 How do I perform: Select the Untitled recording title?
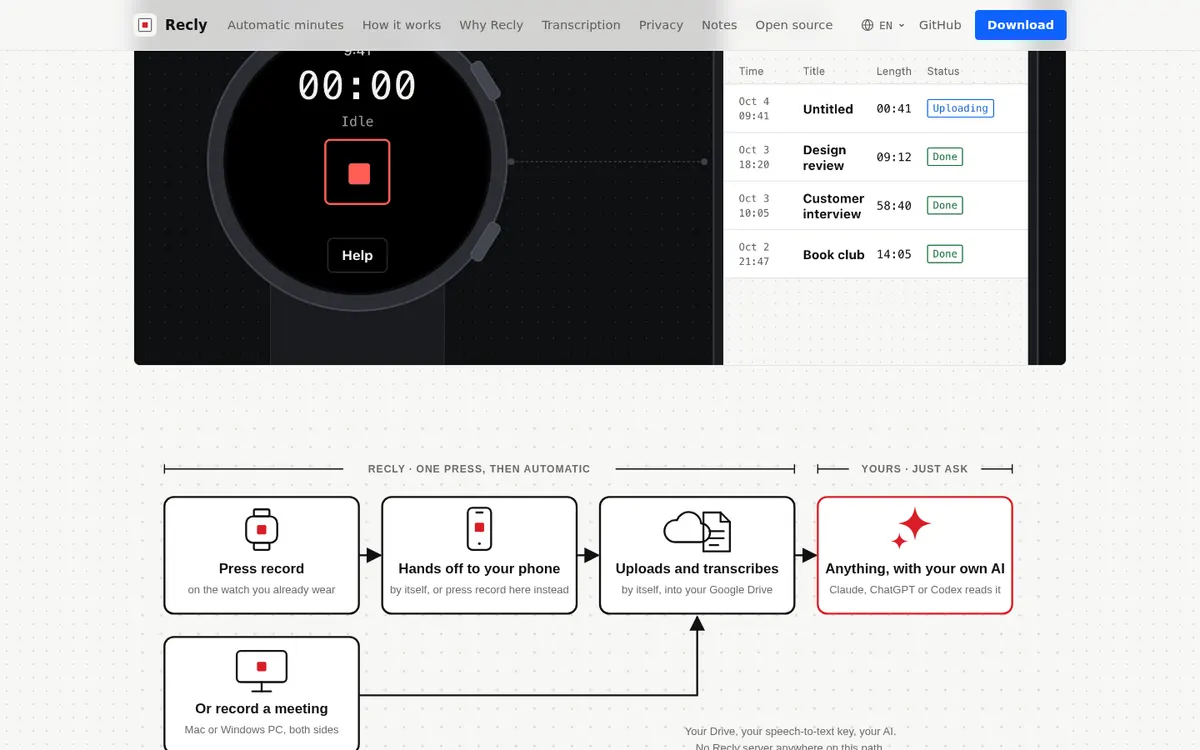[828, 109]
